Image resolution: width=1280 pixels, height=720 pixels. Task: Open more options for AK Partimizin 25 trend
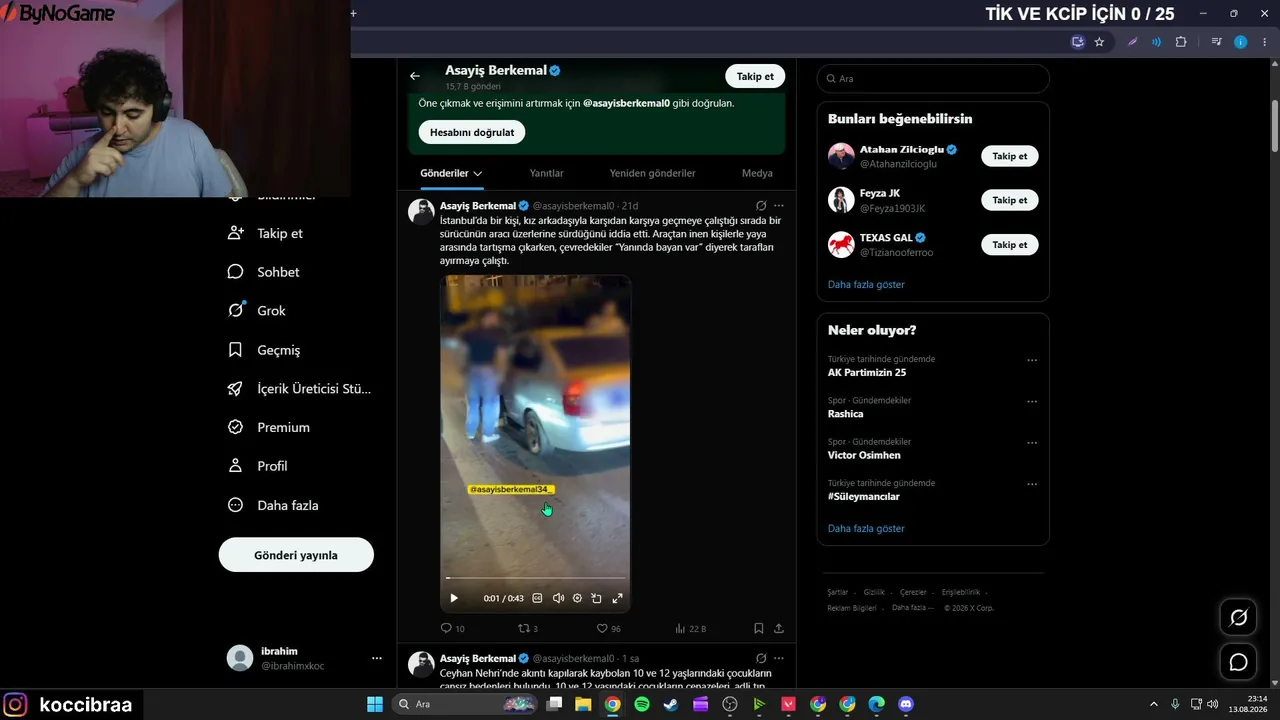[1032, 360]
